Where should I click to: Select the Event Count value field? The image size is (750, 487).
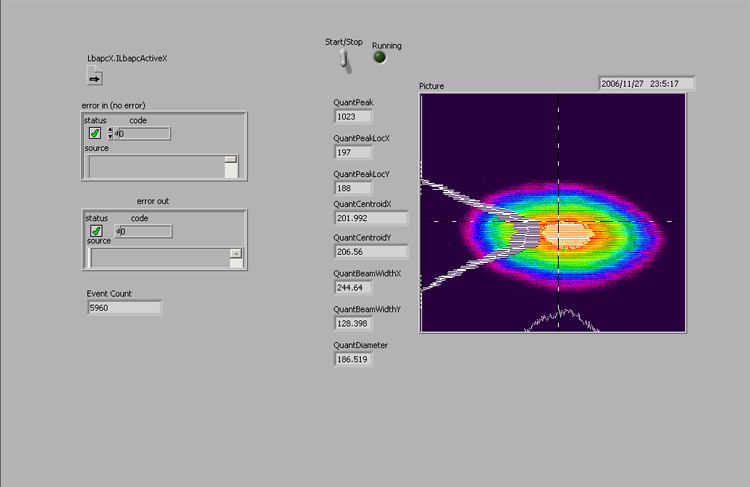pos(124,308)
